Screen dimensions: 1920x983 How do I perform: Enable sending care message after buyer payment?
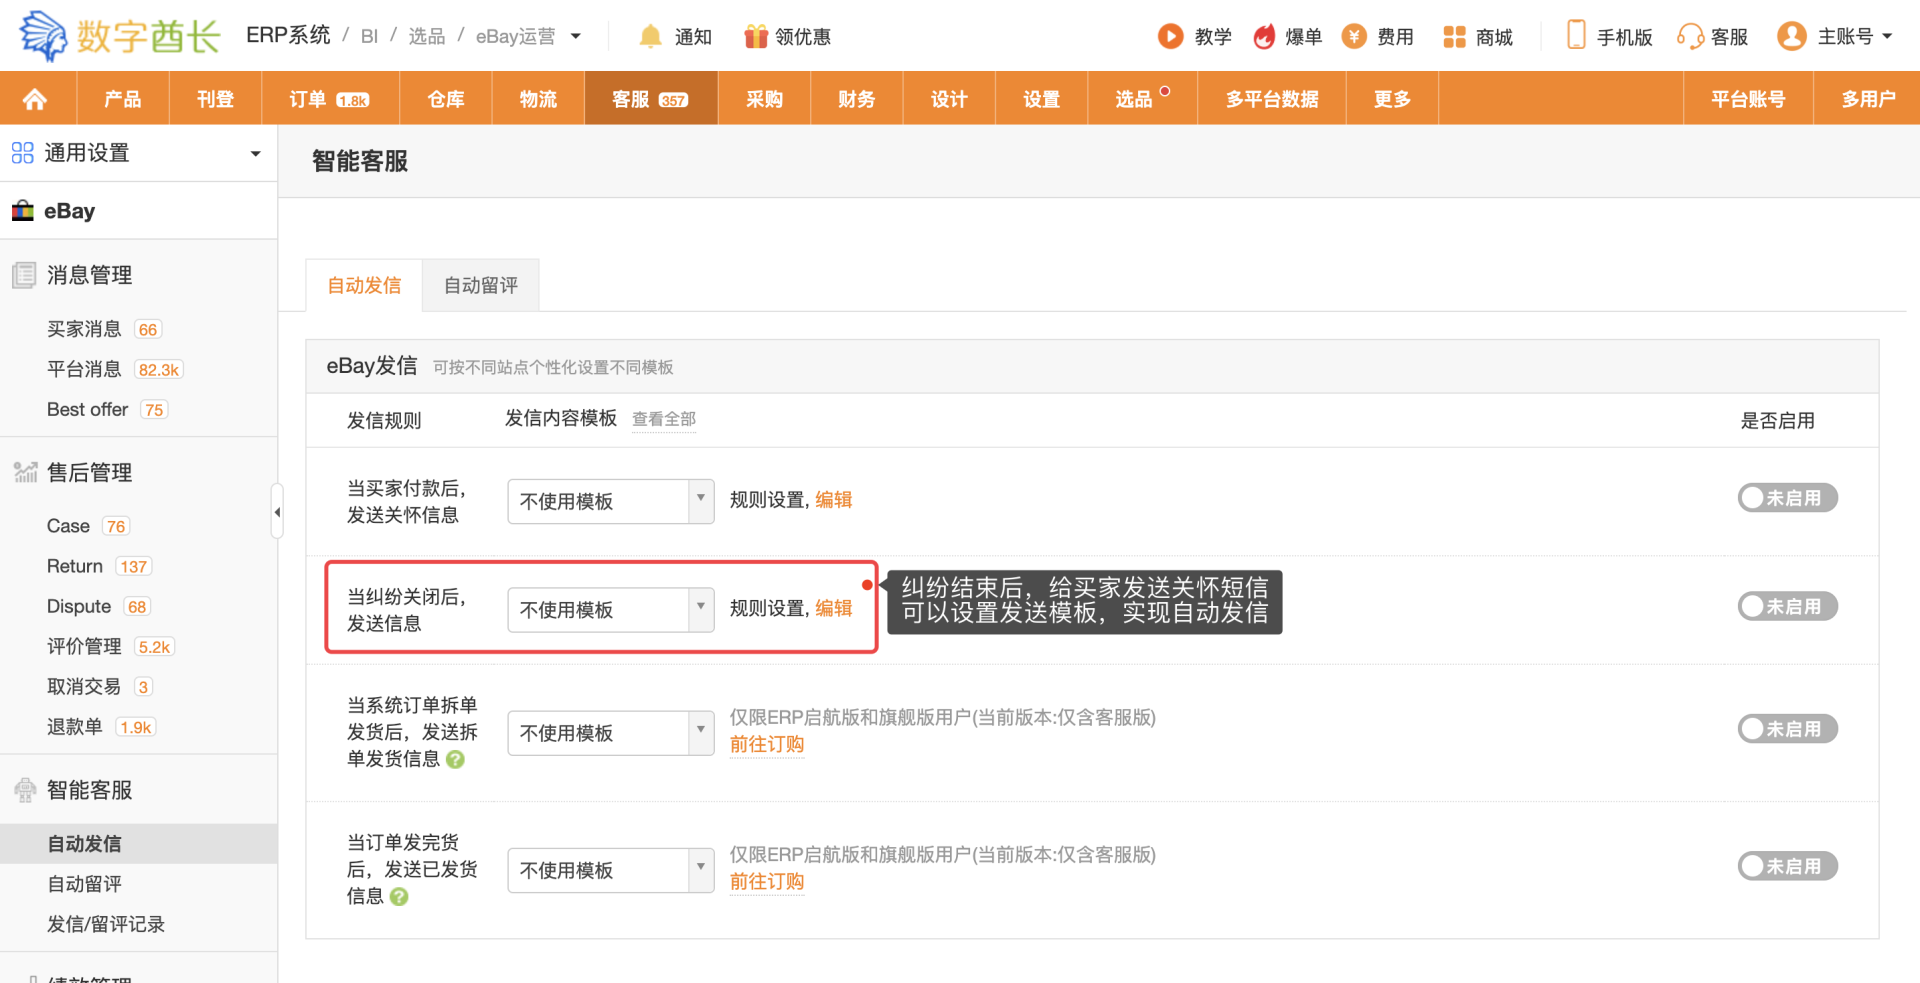[x=1788, y=497]
